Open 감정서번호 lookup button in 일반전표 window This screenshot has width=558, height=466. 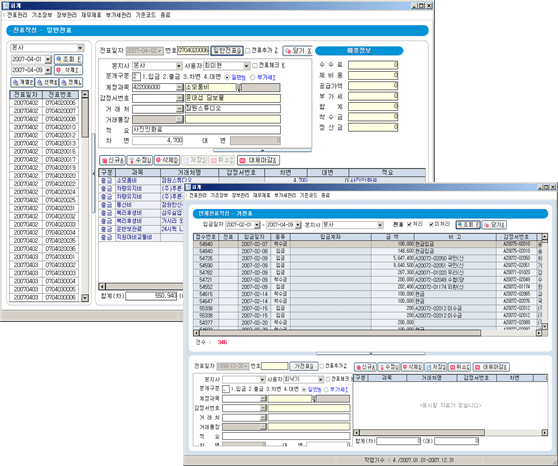[x=179, y=98]
